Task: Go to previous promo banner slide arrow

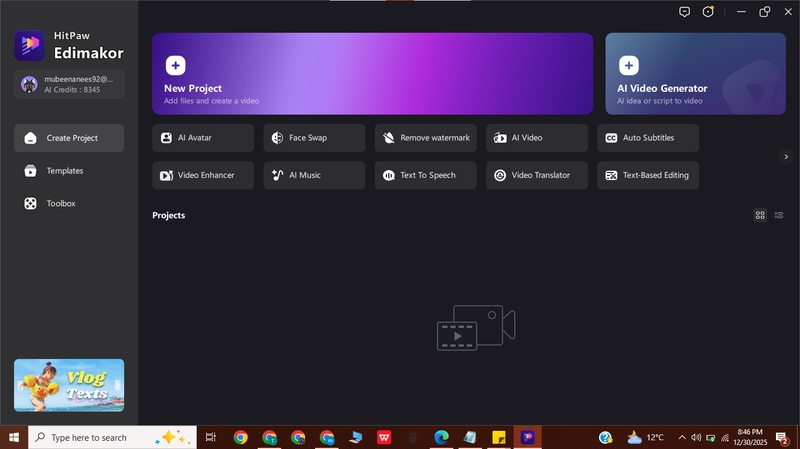Action: pos(20,385)
